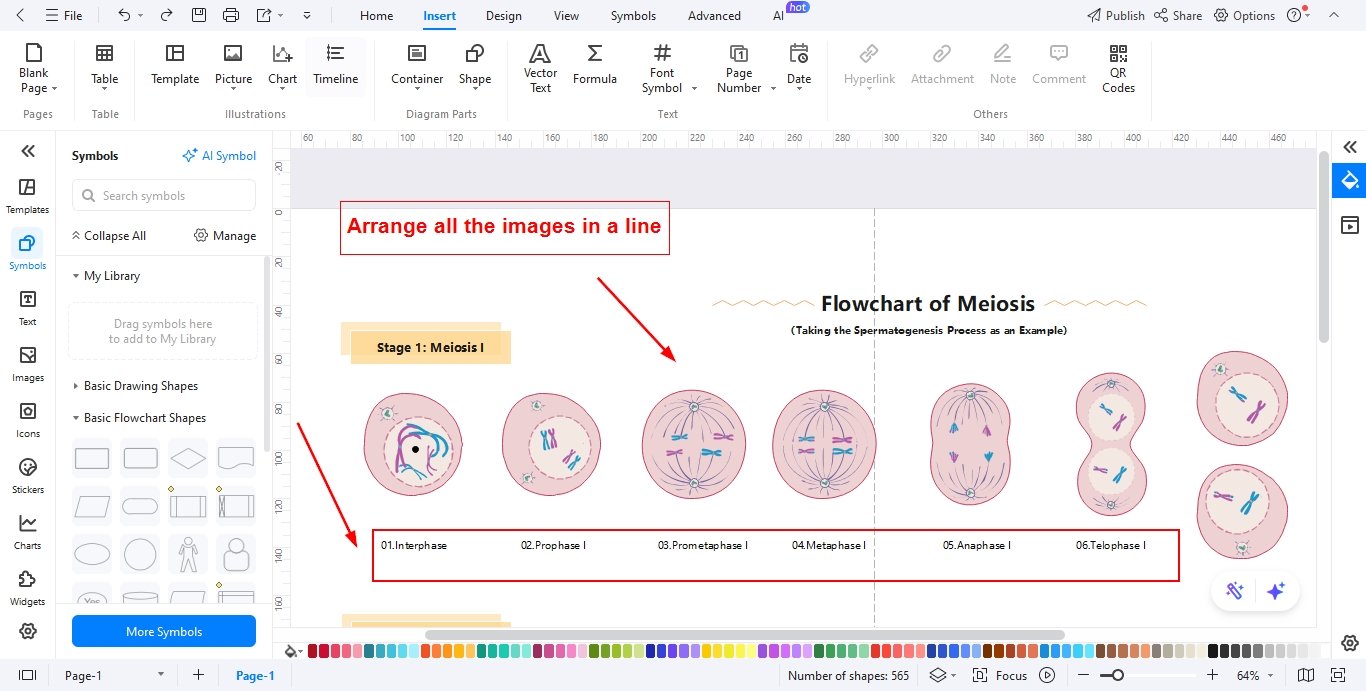The width and height of the screenshot is (1366, 691).
Task: Open the fill style panel icon on right
Action: coord(1350,180)
